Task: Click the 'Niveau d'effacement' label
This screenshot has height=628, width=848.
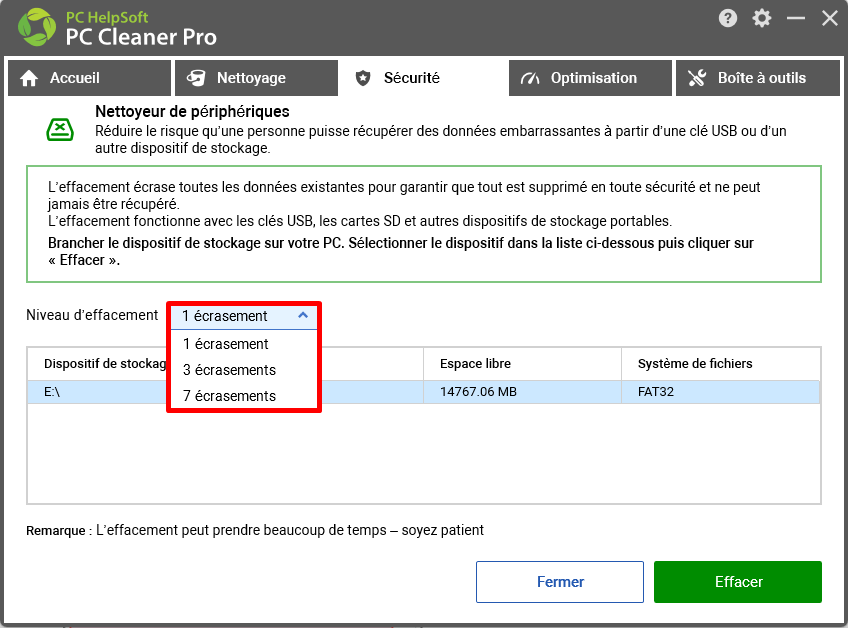Action: coord(92,315)
